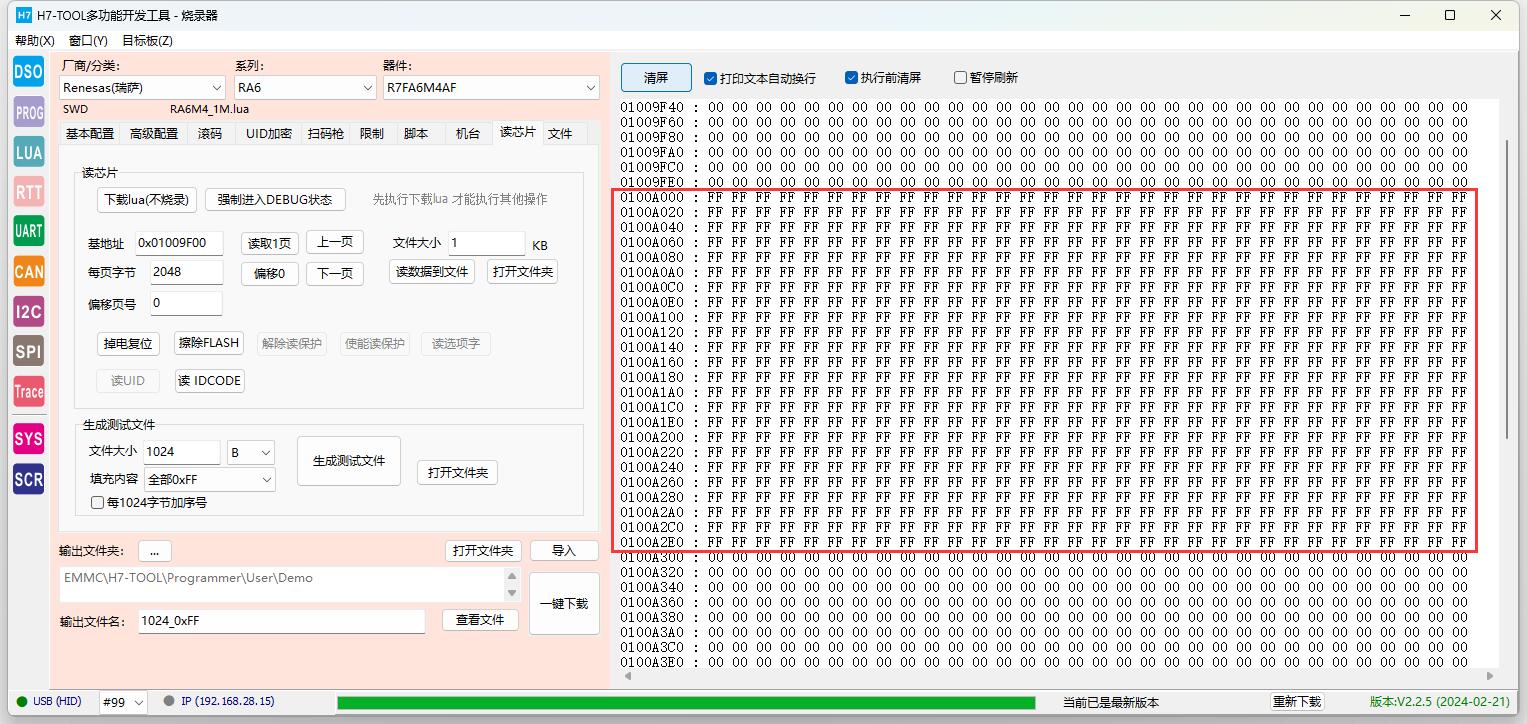Open the SCR screen sidebar icon
Image resolution: width=1527 pixels, height=724 pixels.
tap(28, 479)
